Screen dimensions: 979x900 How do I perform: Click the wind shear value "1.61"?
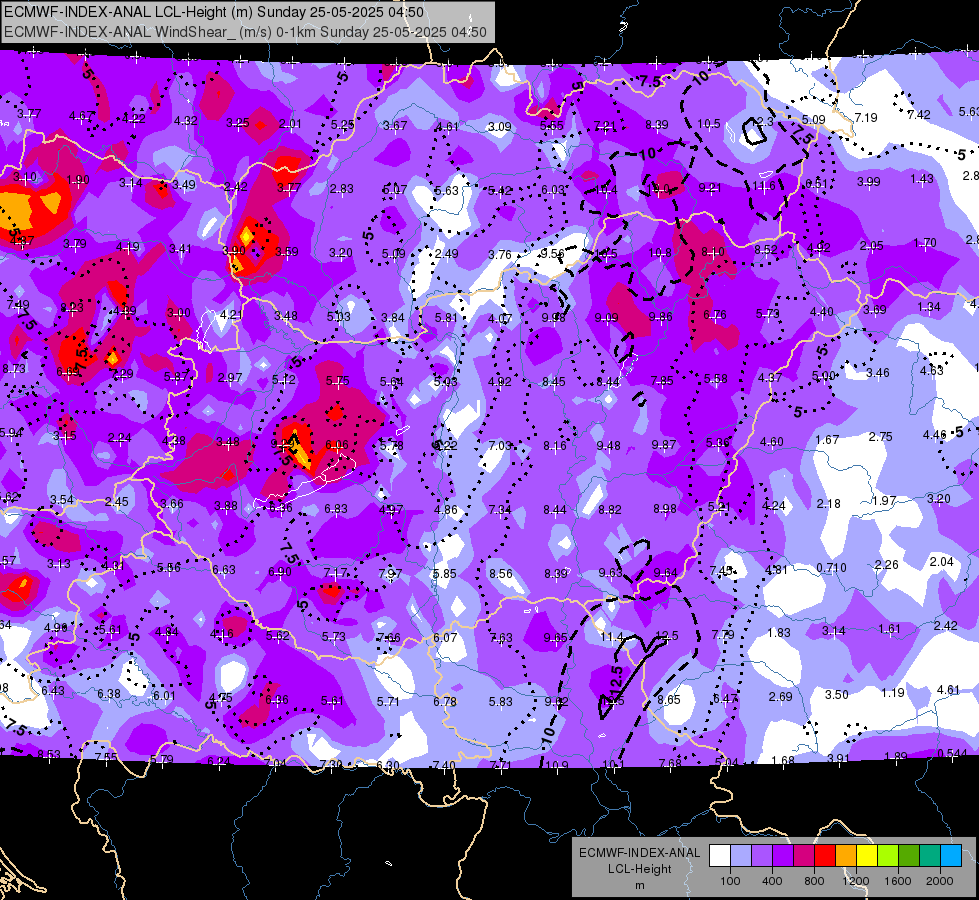(x=890, y=629)
